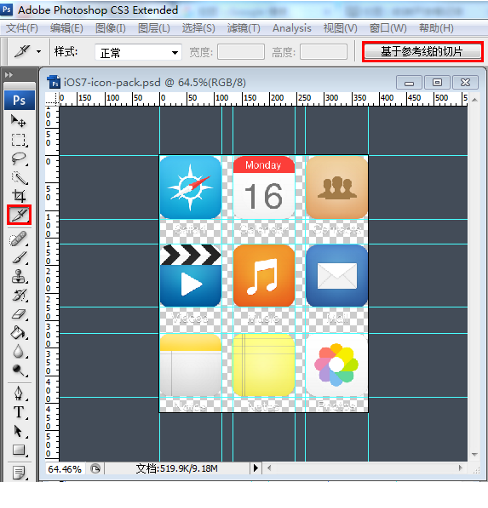This screenshot has height=508, width=488.
Task: Select the History Brush tool
Action: pos(18,295)
